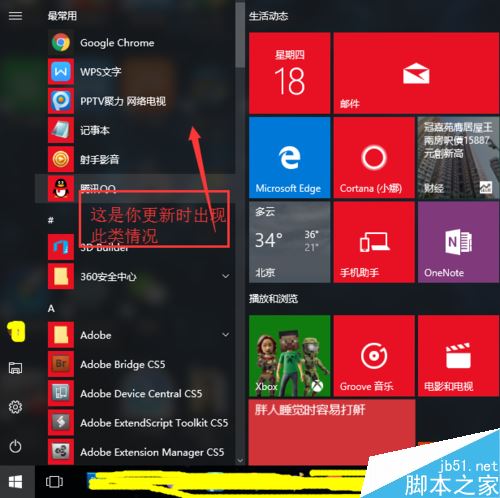Image resolution: width=500 pixels, height=498 pixels.
Task: Open 记事本 notepad icon
Action: [x=61, y=130]
